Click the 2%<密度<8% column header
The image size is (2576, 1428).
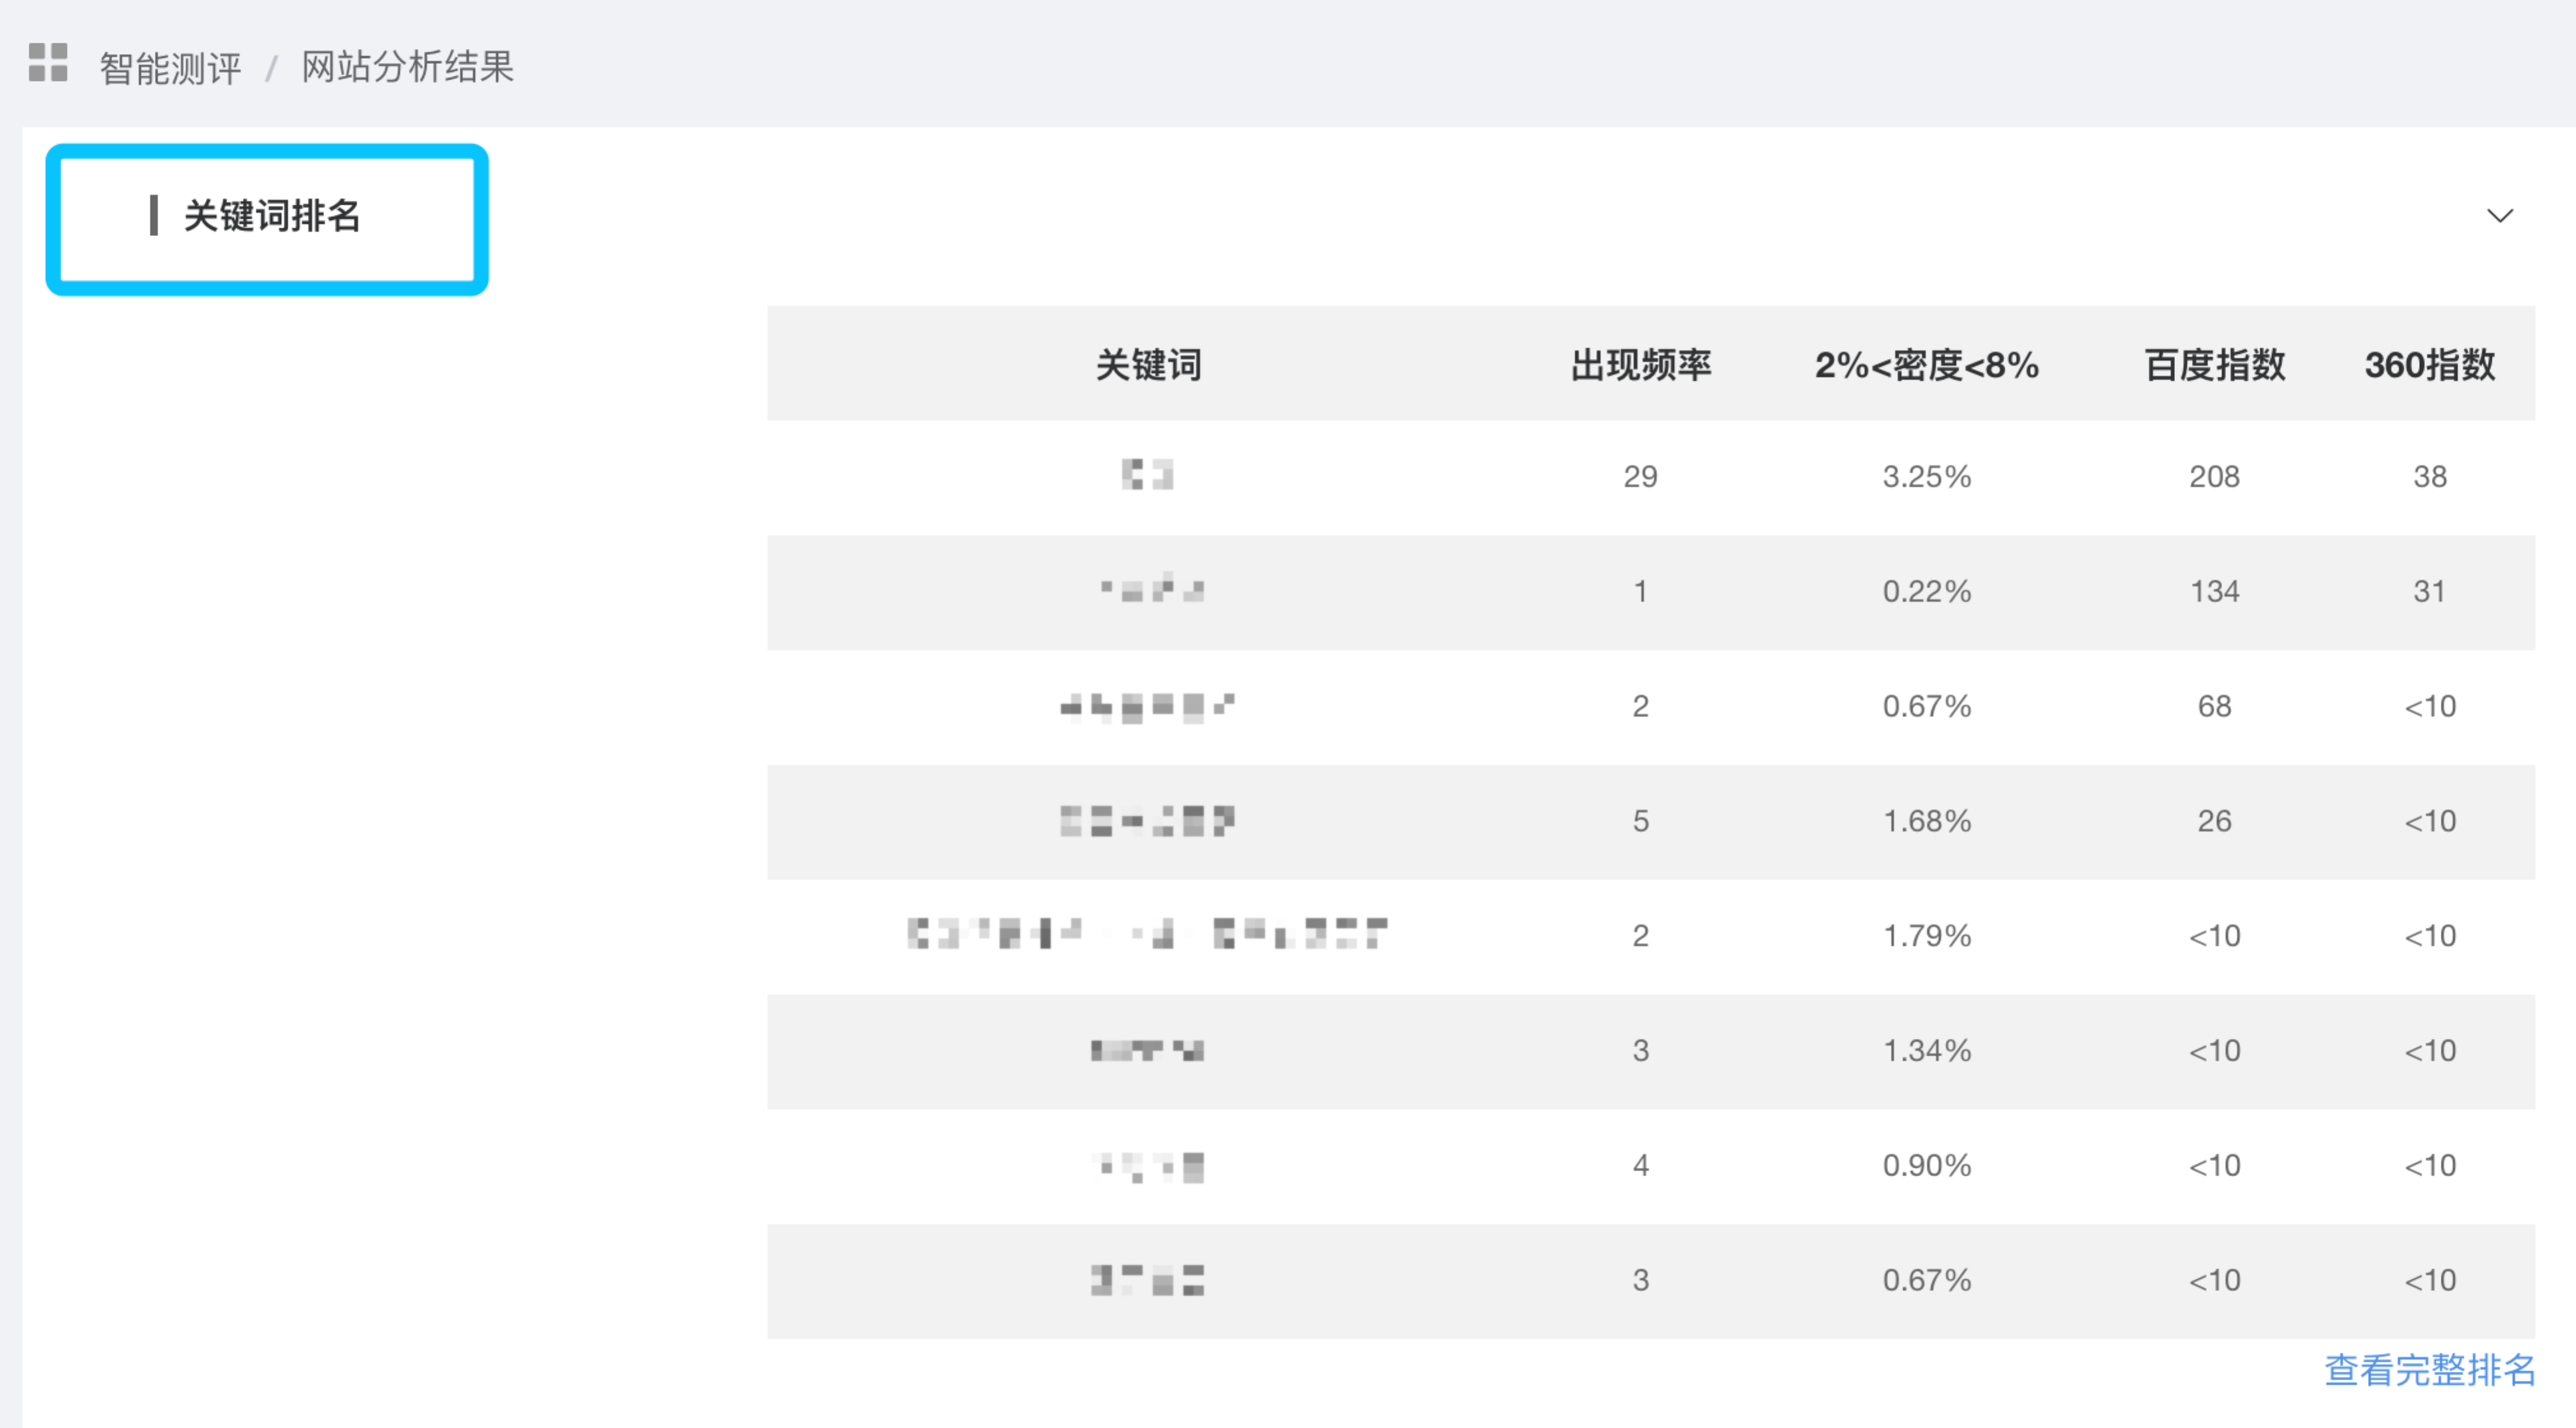[1926, 365]
